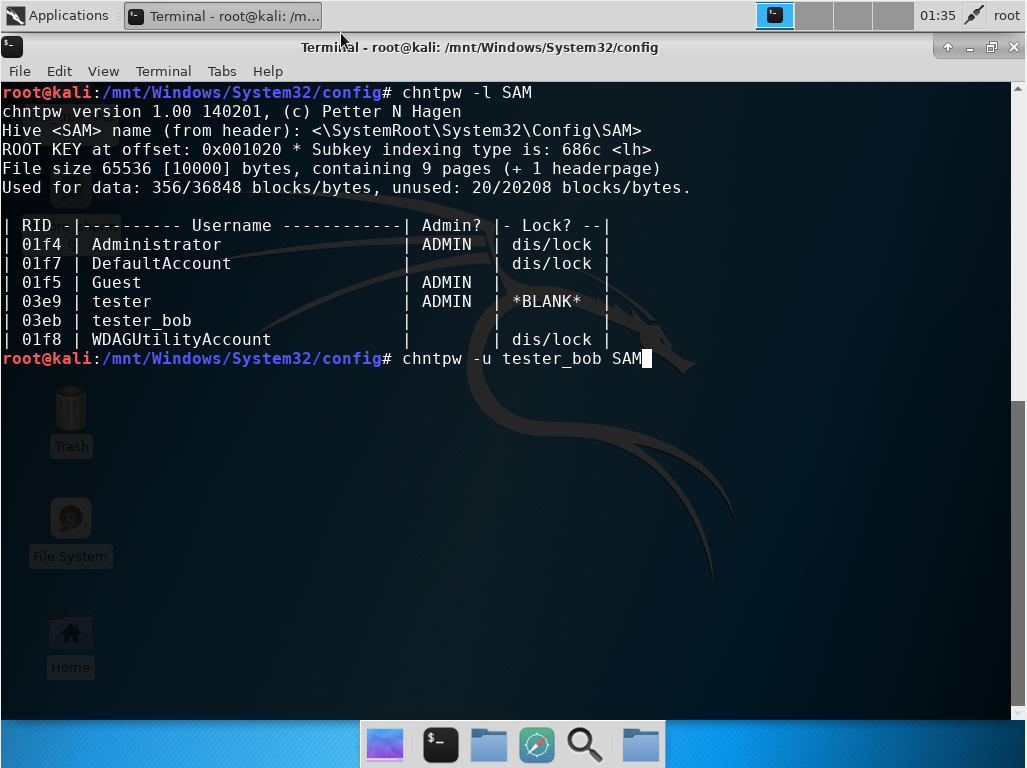Image resolution: width=1027 pixels, height=768 pixels.
Task: Open the web browser compass dock icon
Action: [536, 744]
